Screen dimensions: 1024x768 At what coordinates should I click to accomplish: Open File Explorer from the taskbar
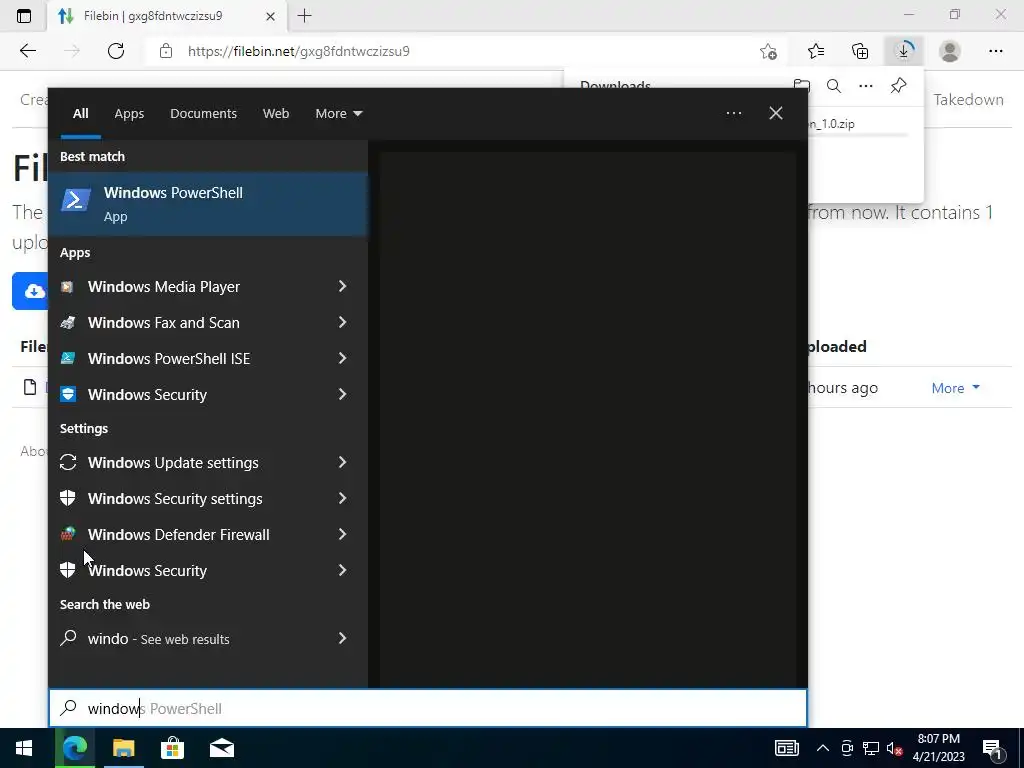(x=123, y=748)
